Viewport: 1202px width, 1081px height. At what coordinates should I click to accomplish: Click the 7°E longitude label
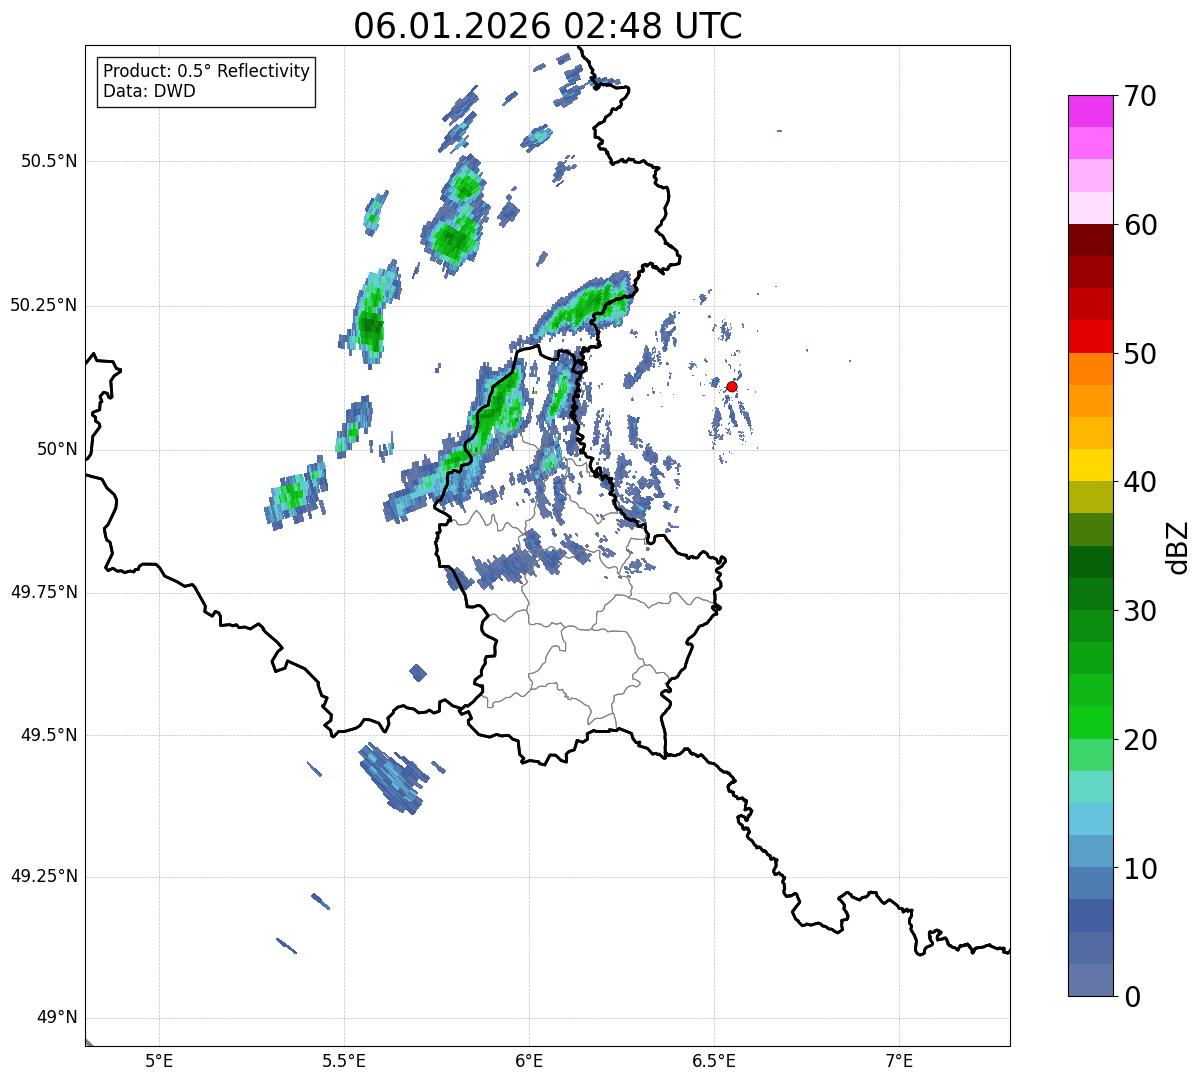tap(899, 1060)
